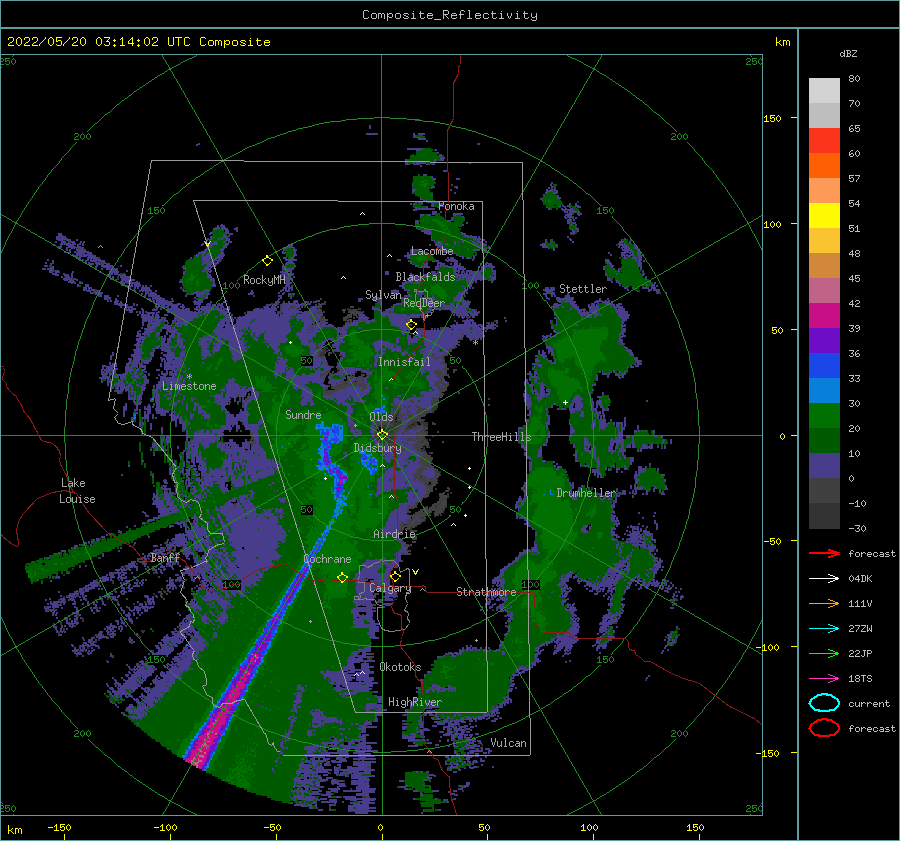Click the Sundre label
This screenshot has height=841, width=900.
(x=303, y=414)
